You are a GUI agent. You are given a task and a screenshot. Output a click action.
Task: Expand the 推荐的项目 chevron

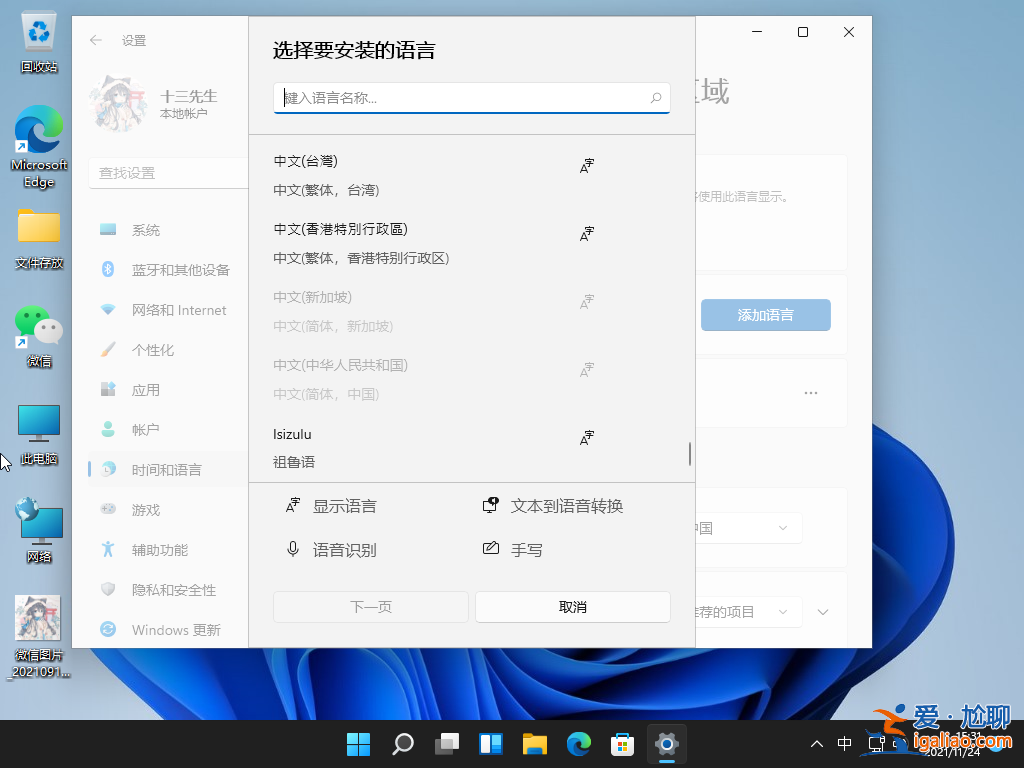(x=822, y=611)
